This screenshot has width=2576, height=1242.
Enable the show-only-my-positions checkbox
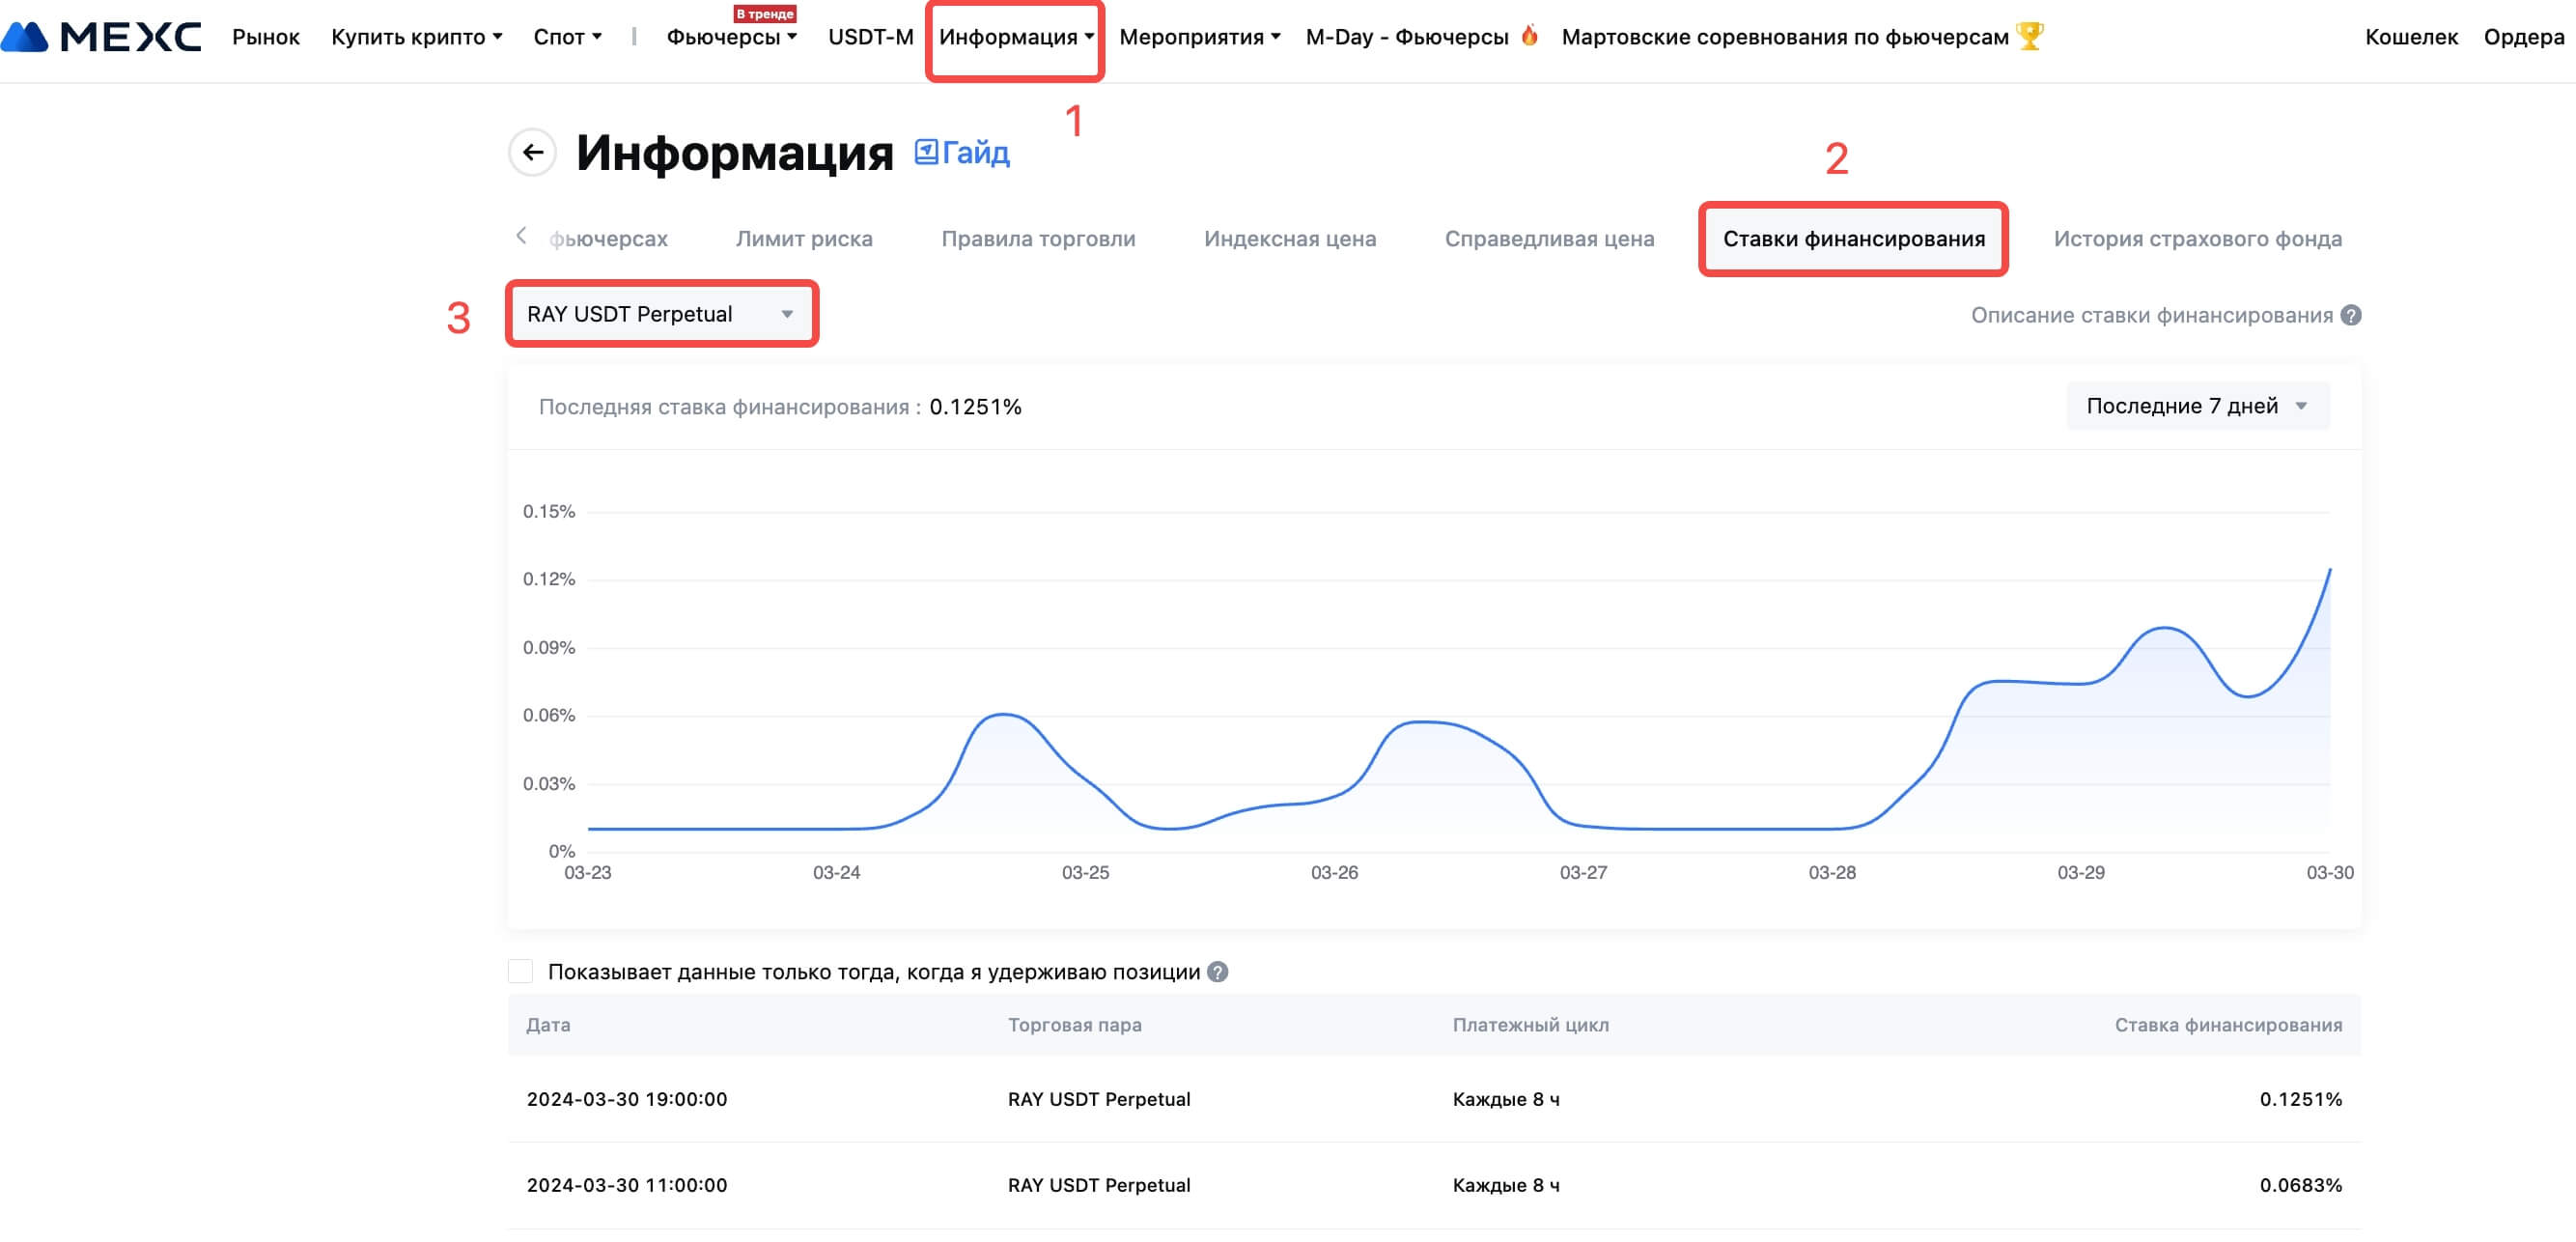tap(520, 972)
